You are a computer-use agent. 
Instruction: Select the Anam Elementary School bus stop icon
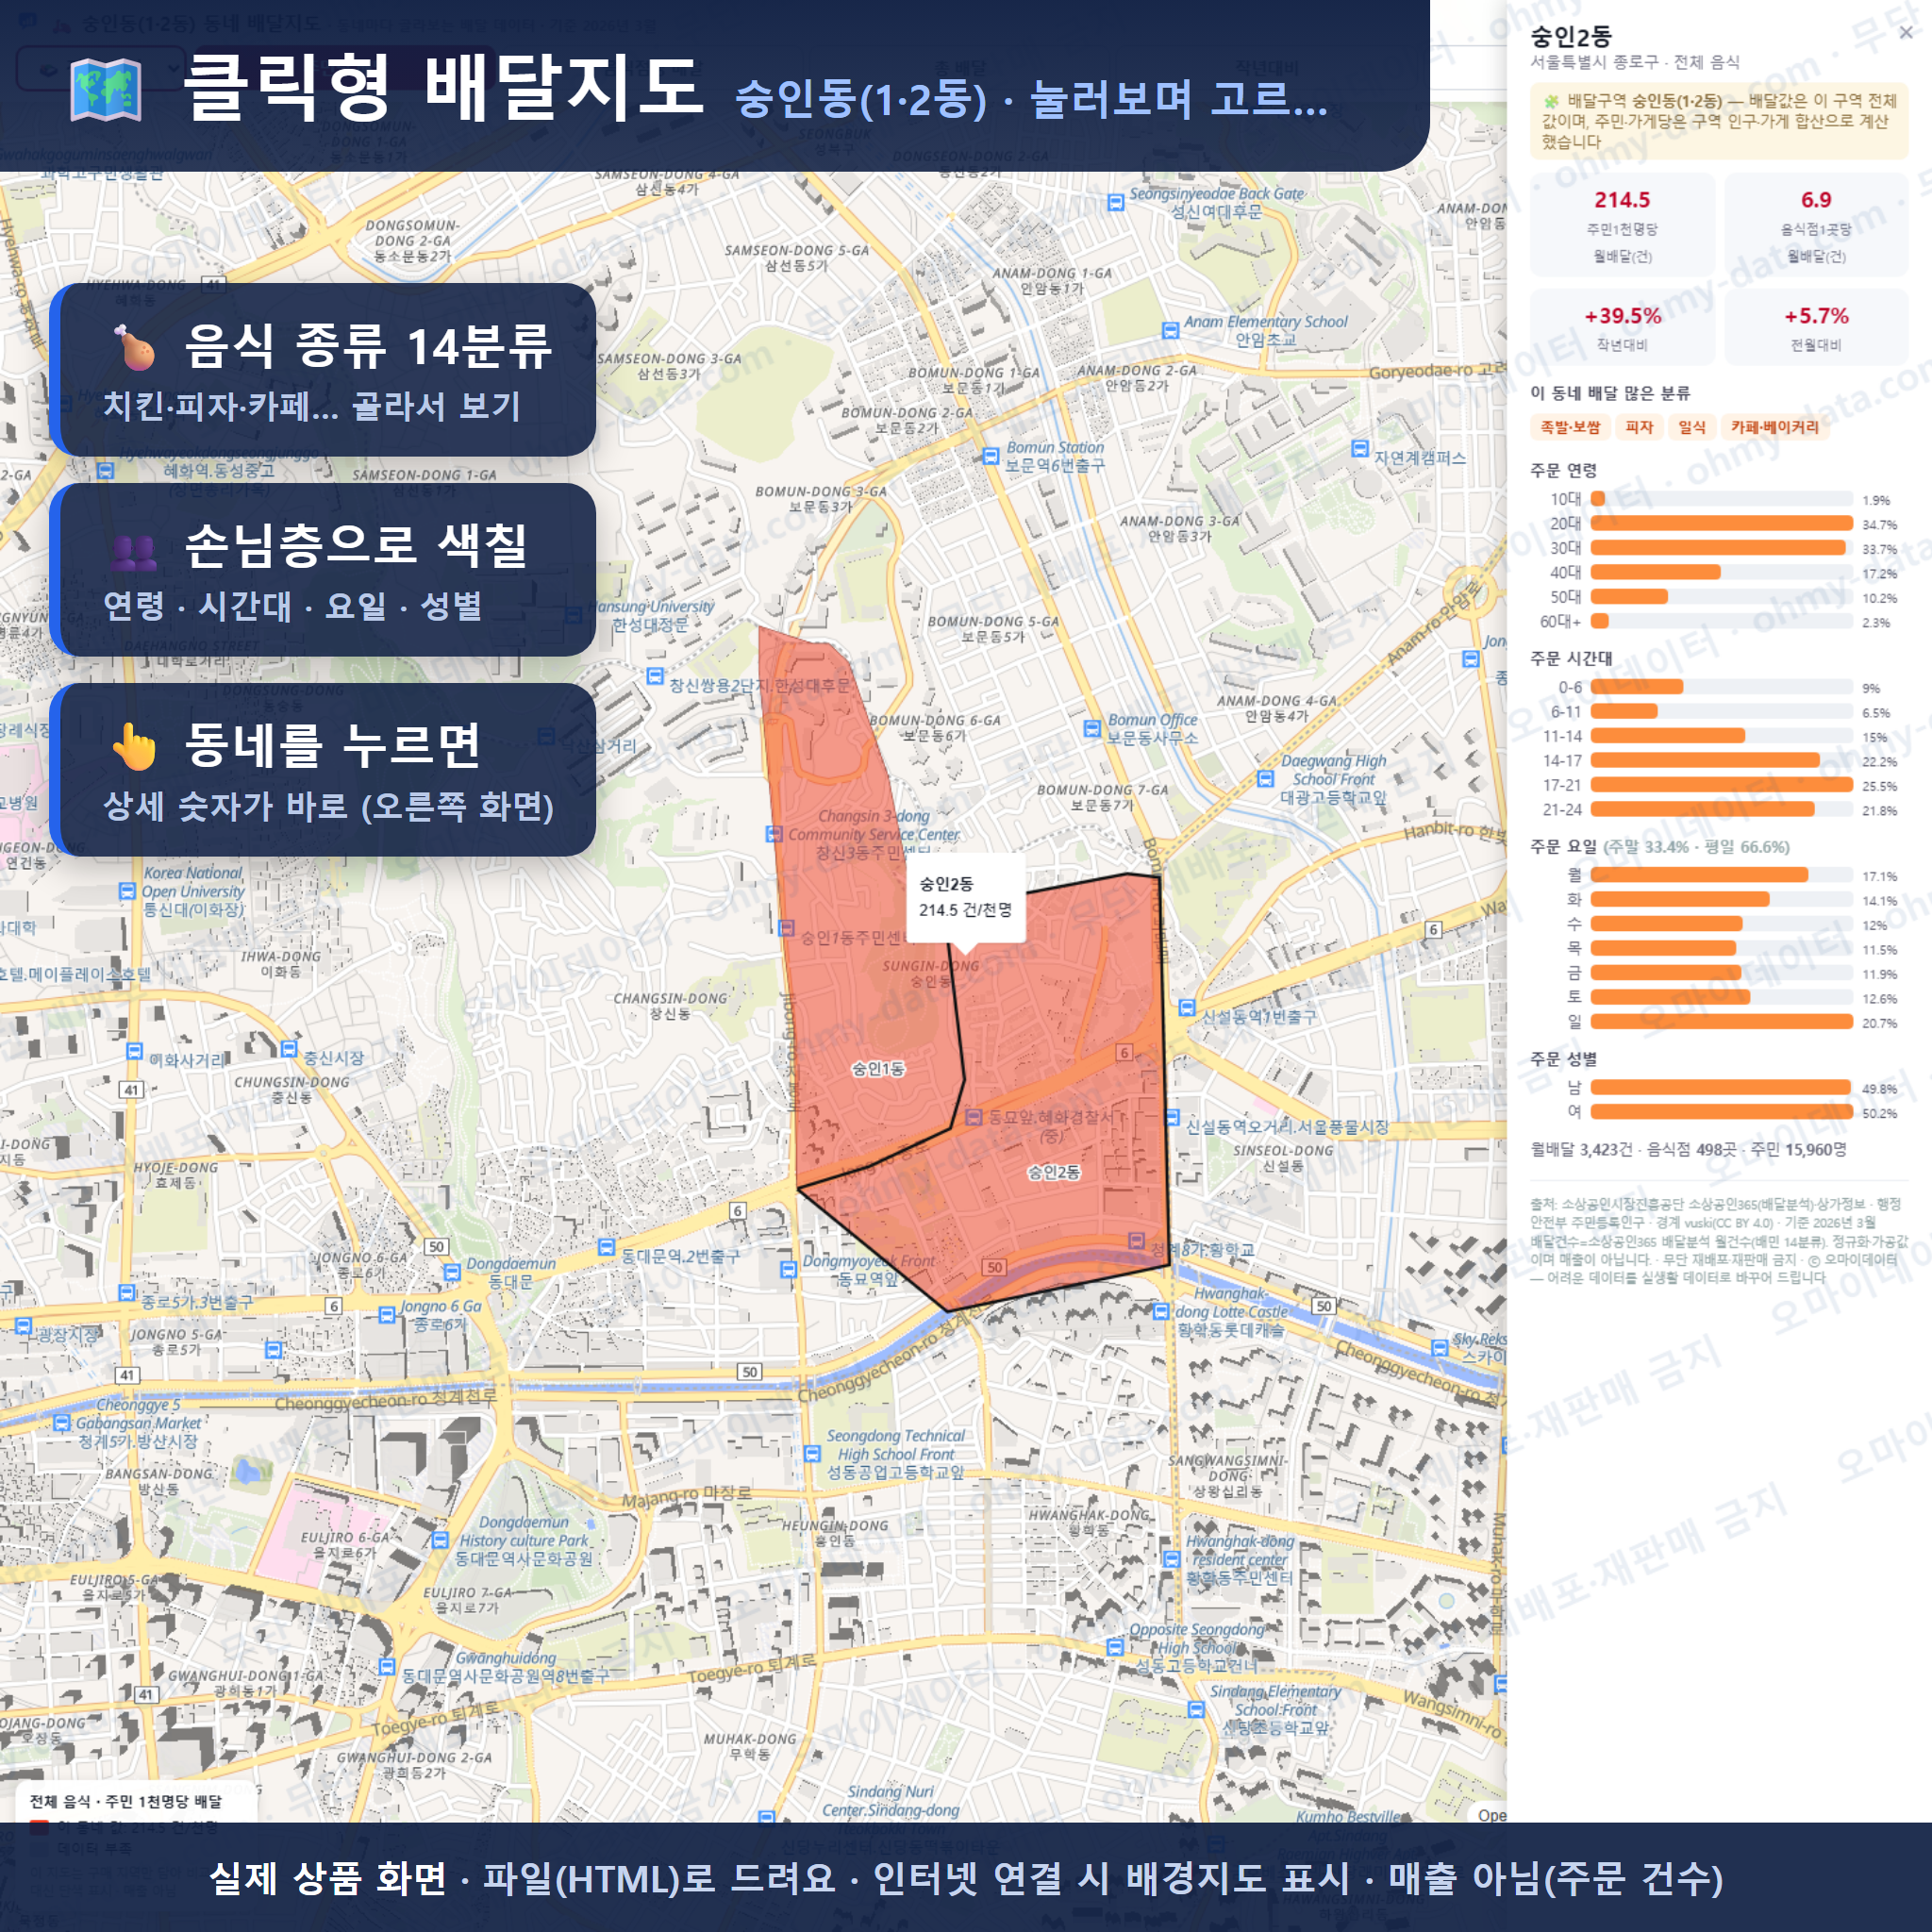pos(1170,330)
